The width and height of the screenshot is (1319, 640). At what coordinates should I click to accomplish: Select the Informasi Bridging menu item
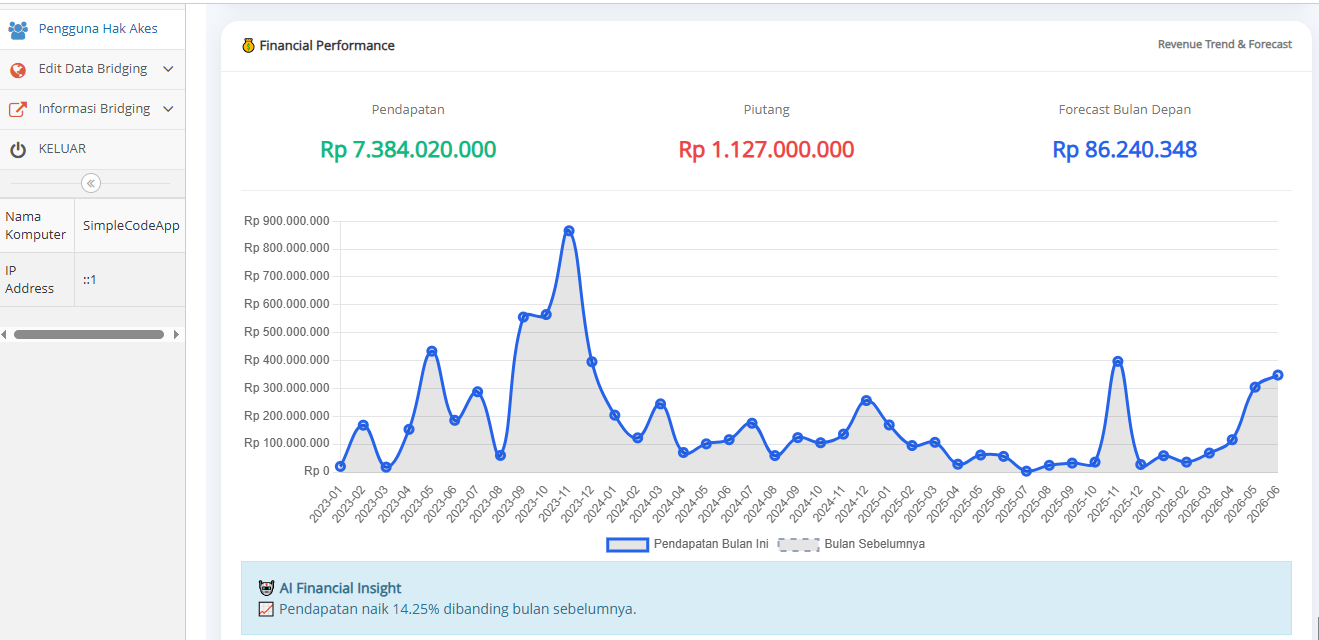[92, 109]
